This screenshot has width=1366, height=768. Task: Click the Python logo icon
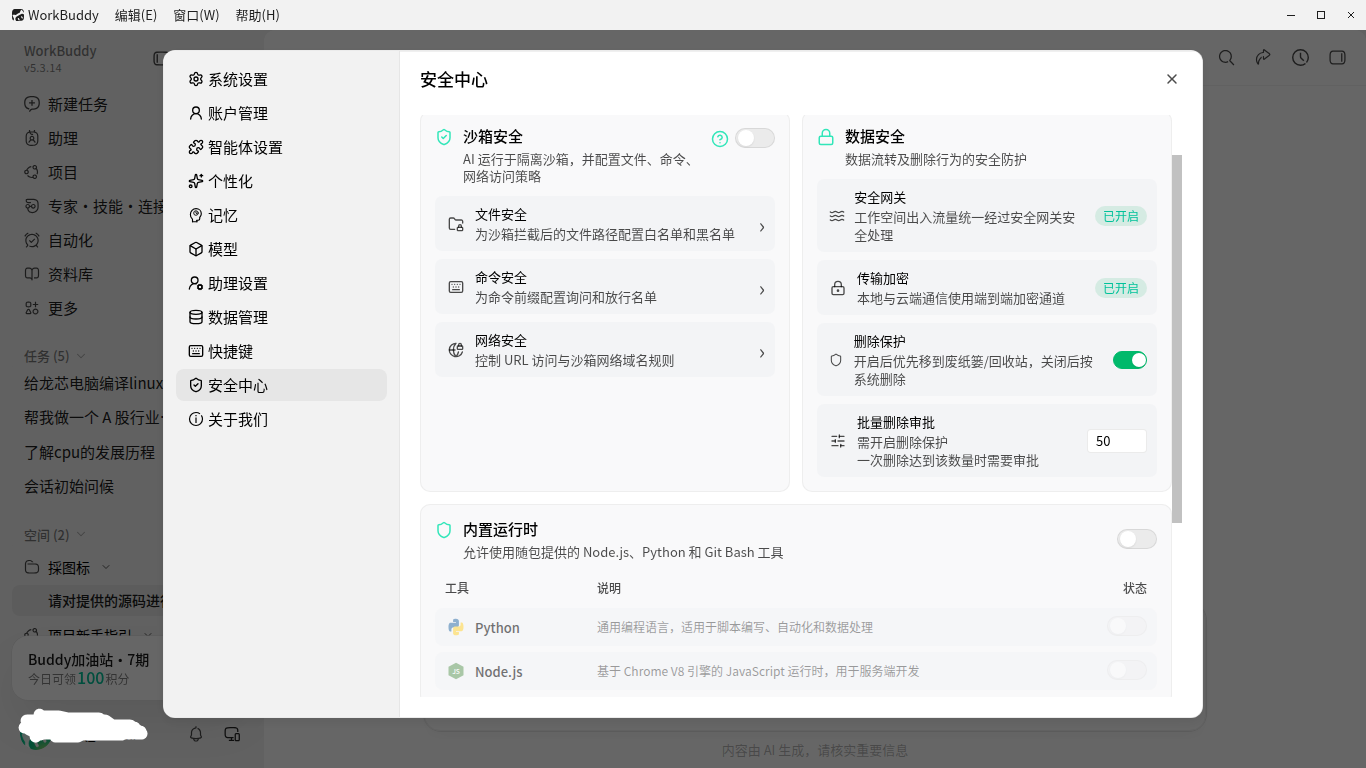(456, 628)
